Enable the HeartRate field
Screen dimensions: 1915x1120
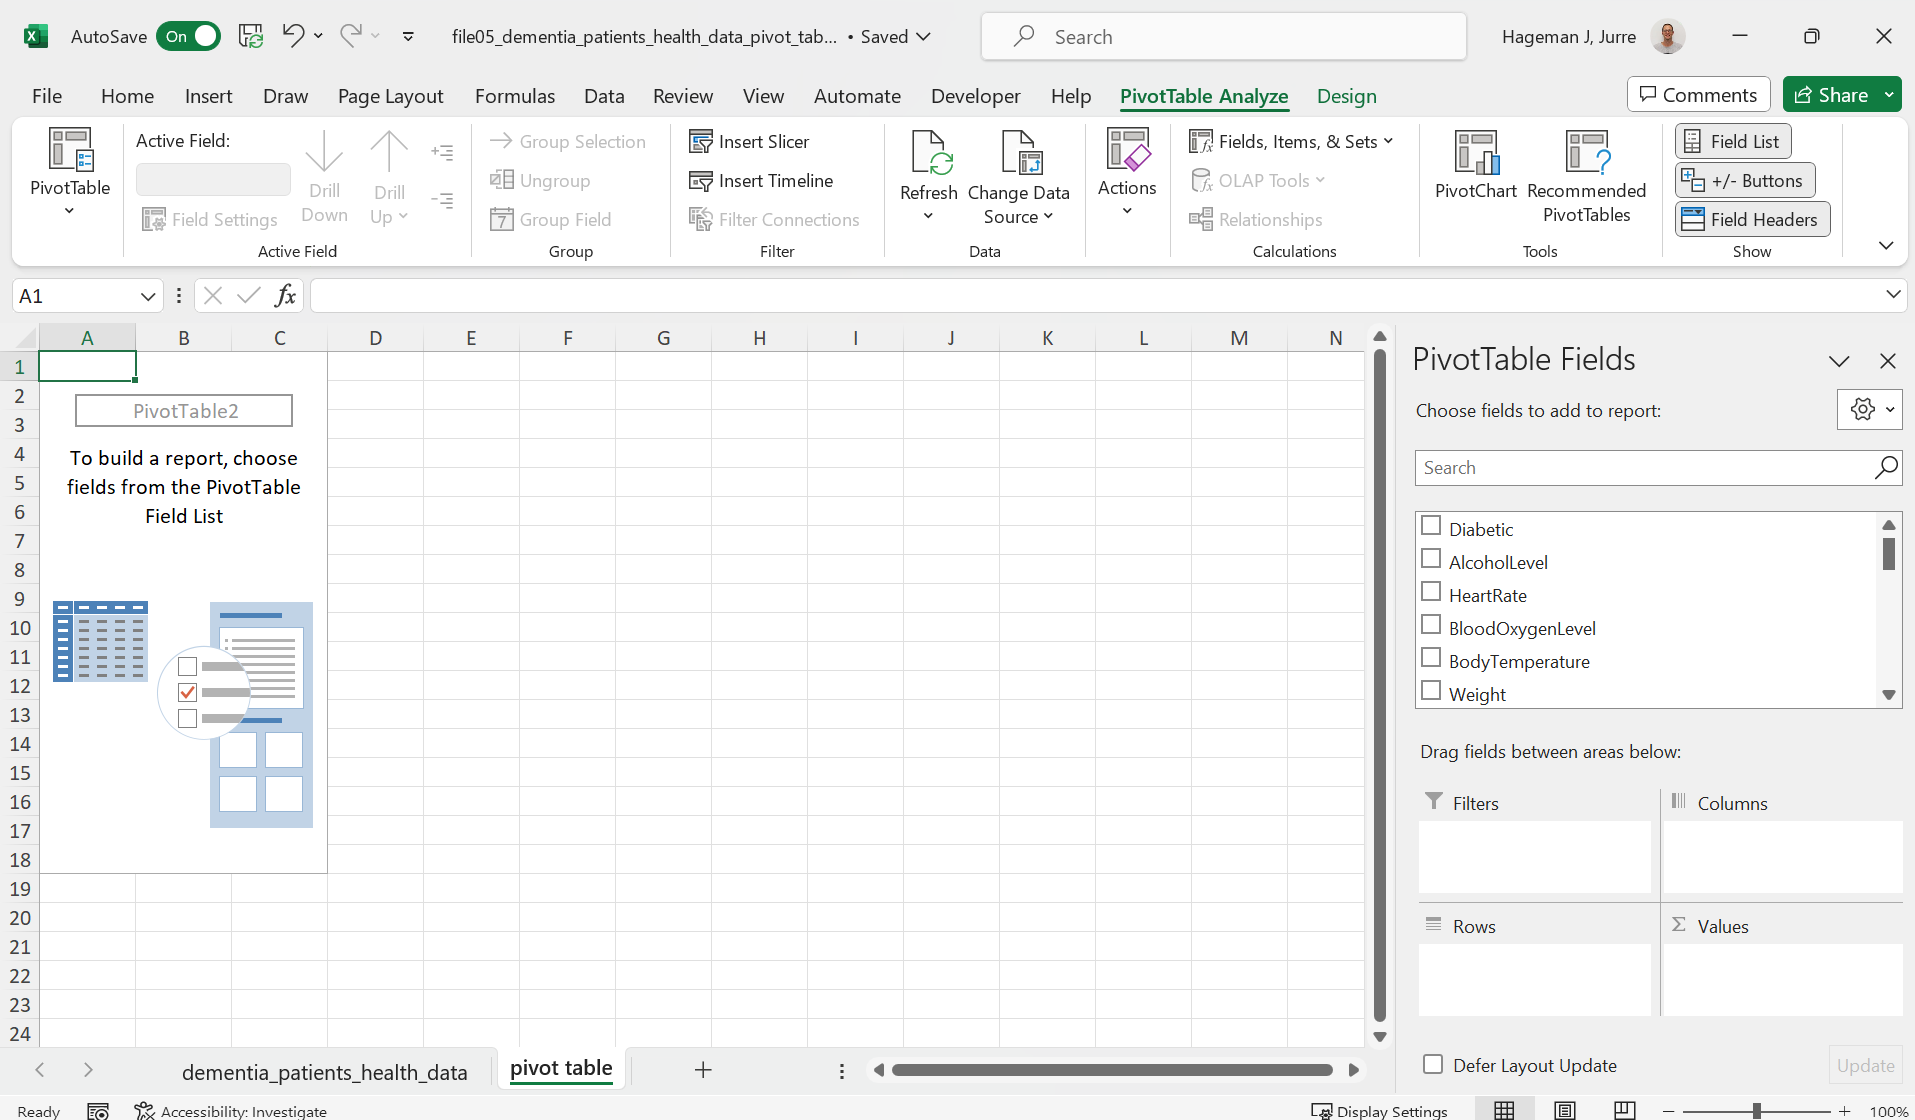point(1432,591)
